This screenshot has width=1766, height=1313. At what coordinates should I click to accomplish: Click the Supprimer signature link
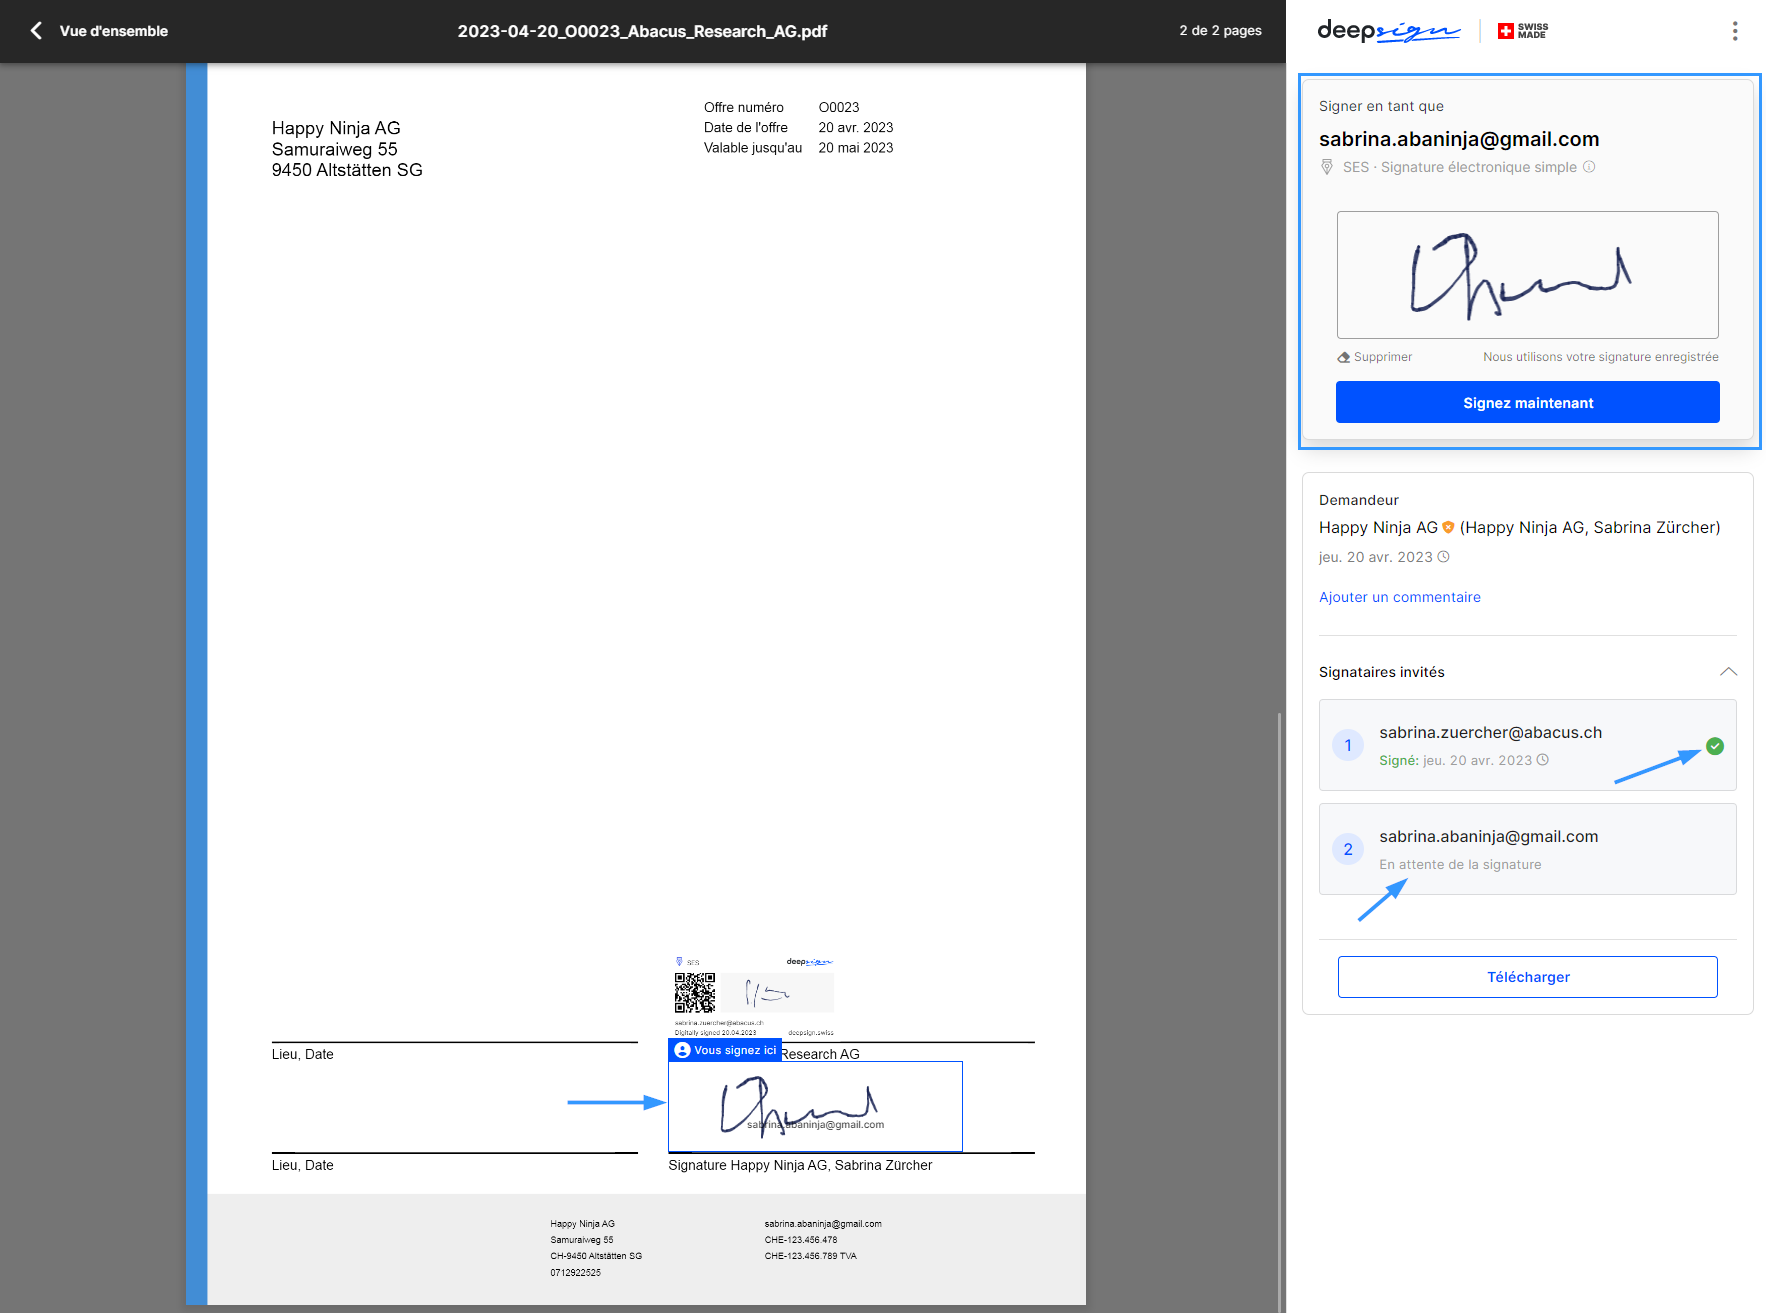coord(1382,357)
